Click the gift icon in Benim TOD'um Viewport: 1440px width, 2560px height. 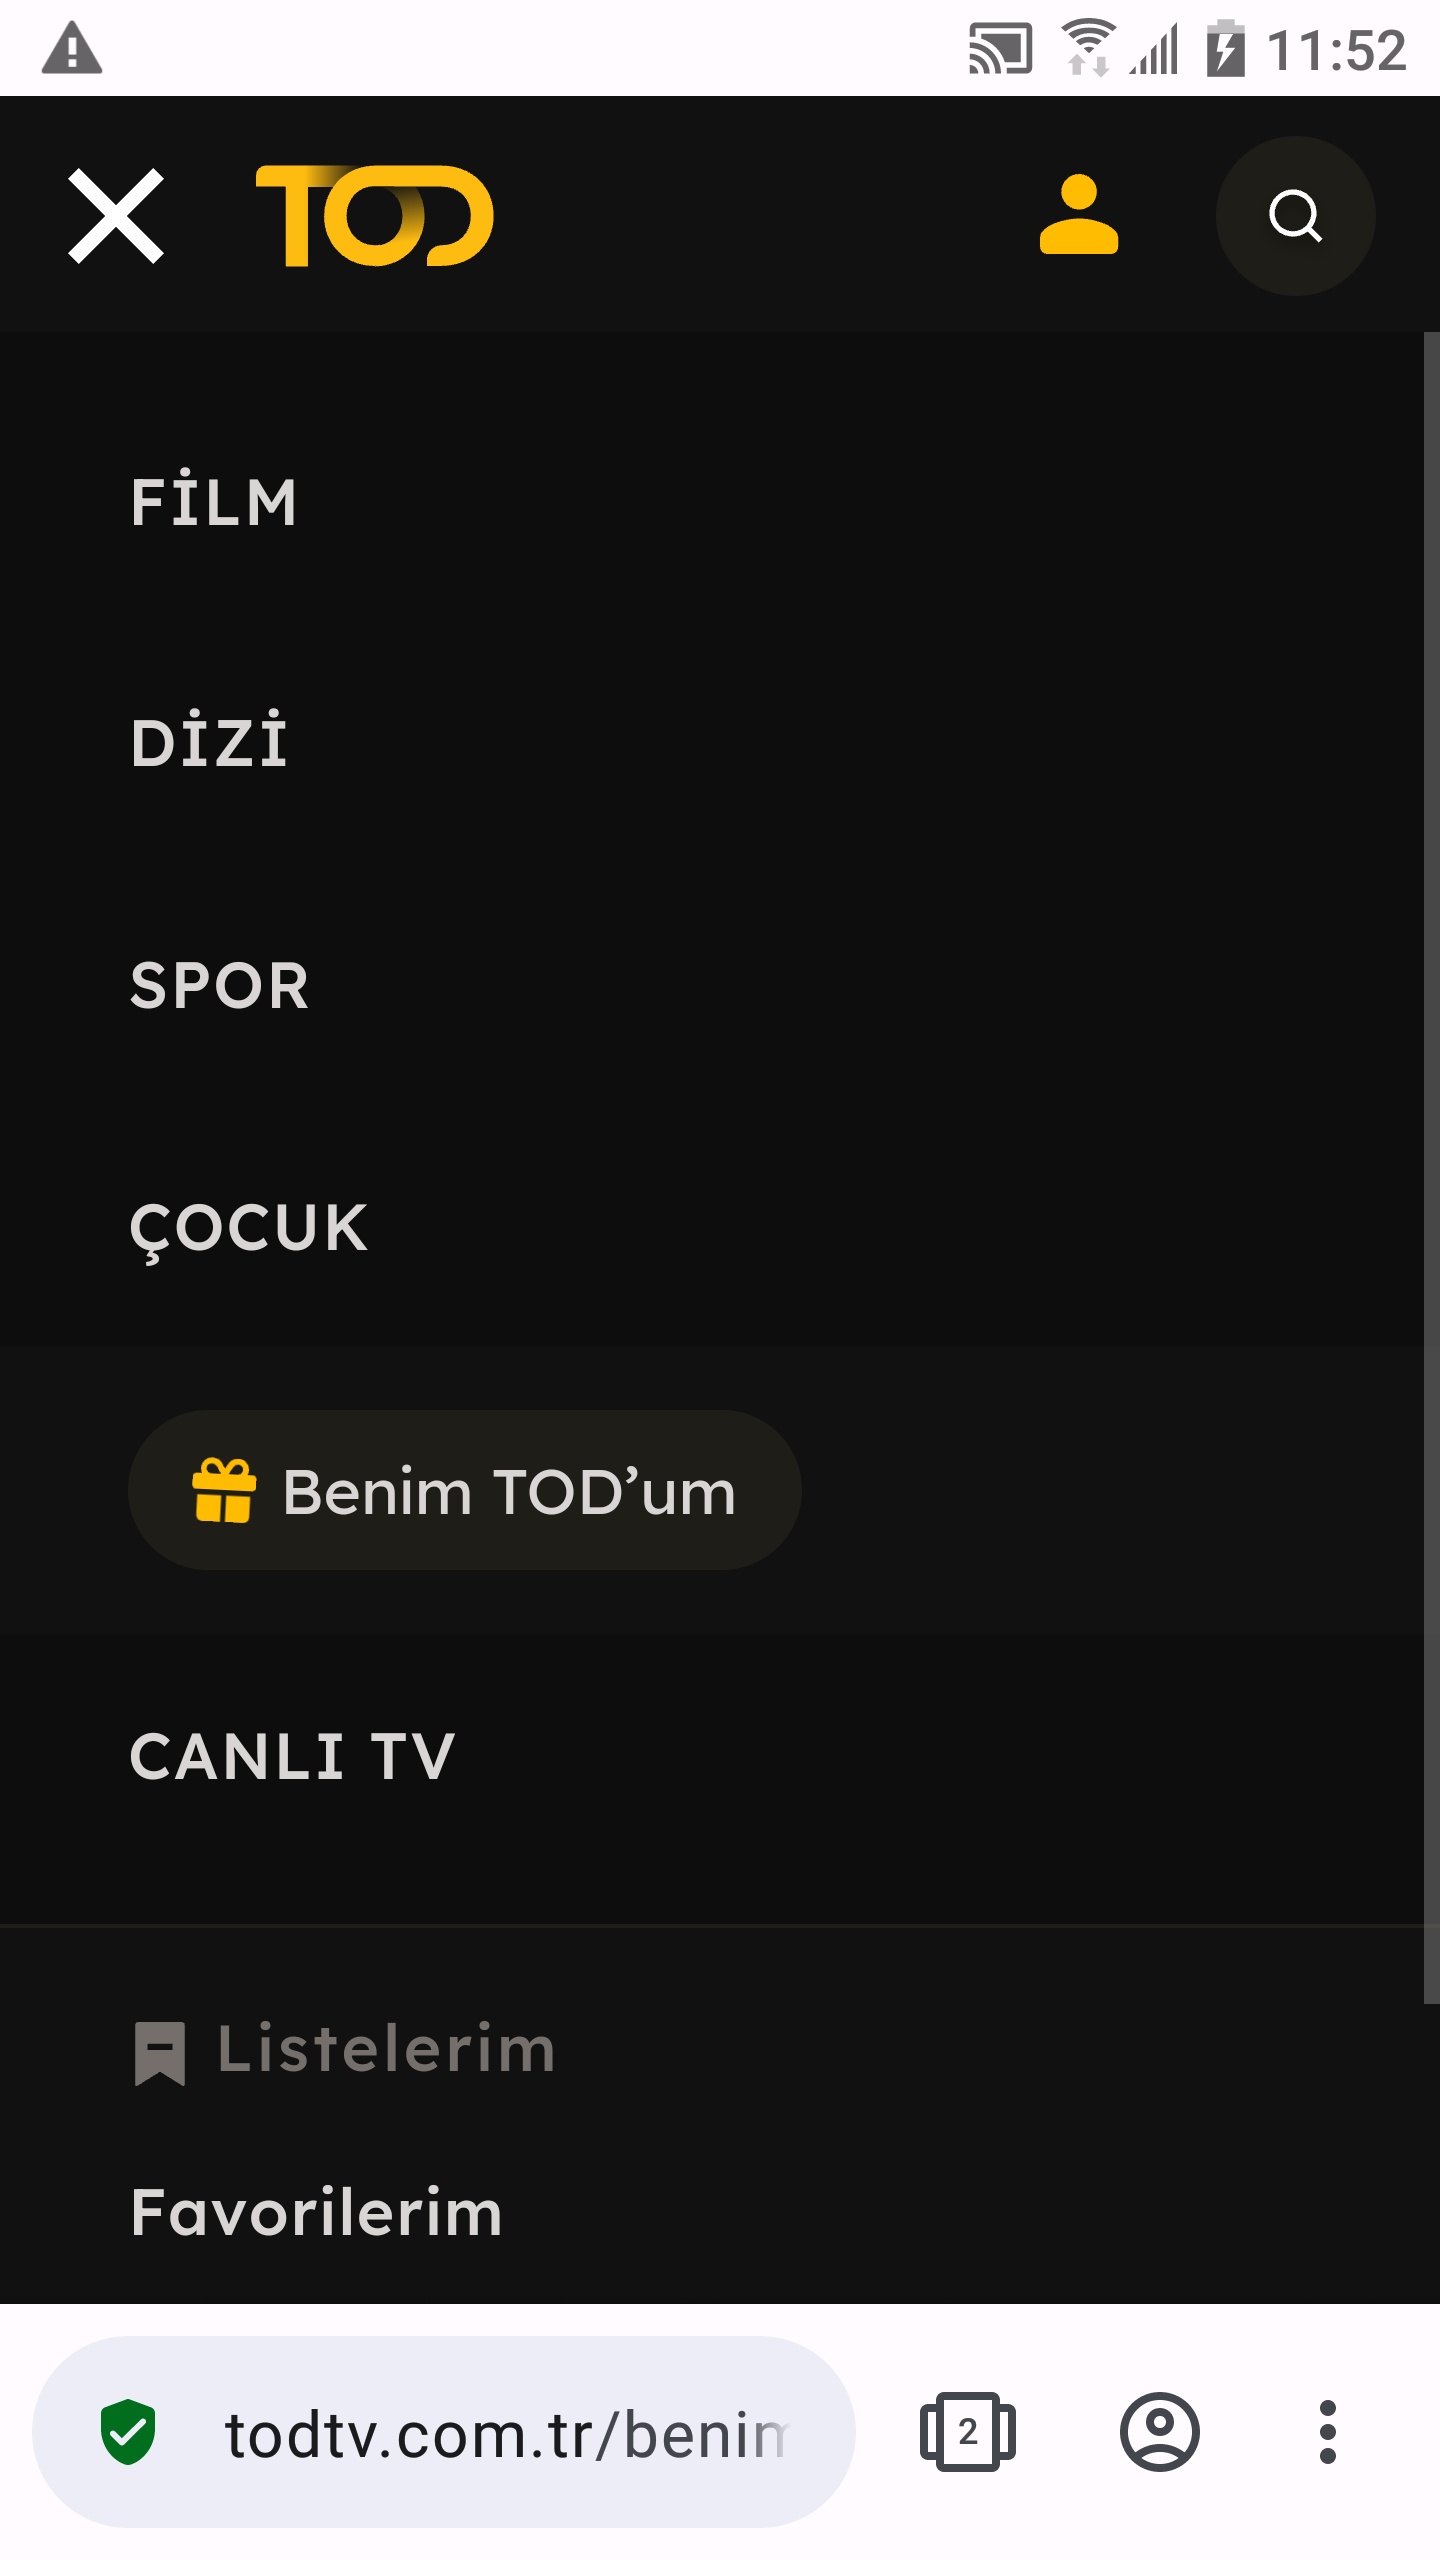[x=224, y=1490]
